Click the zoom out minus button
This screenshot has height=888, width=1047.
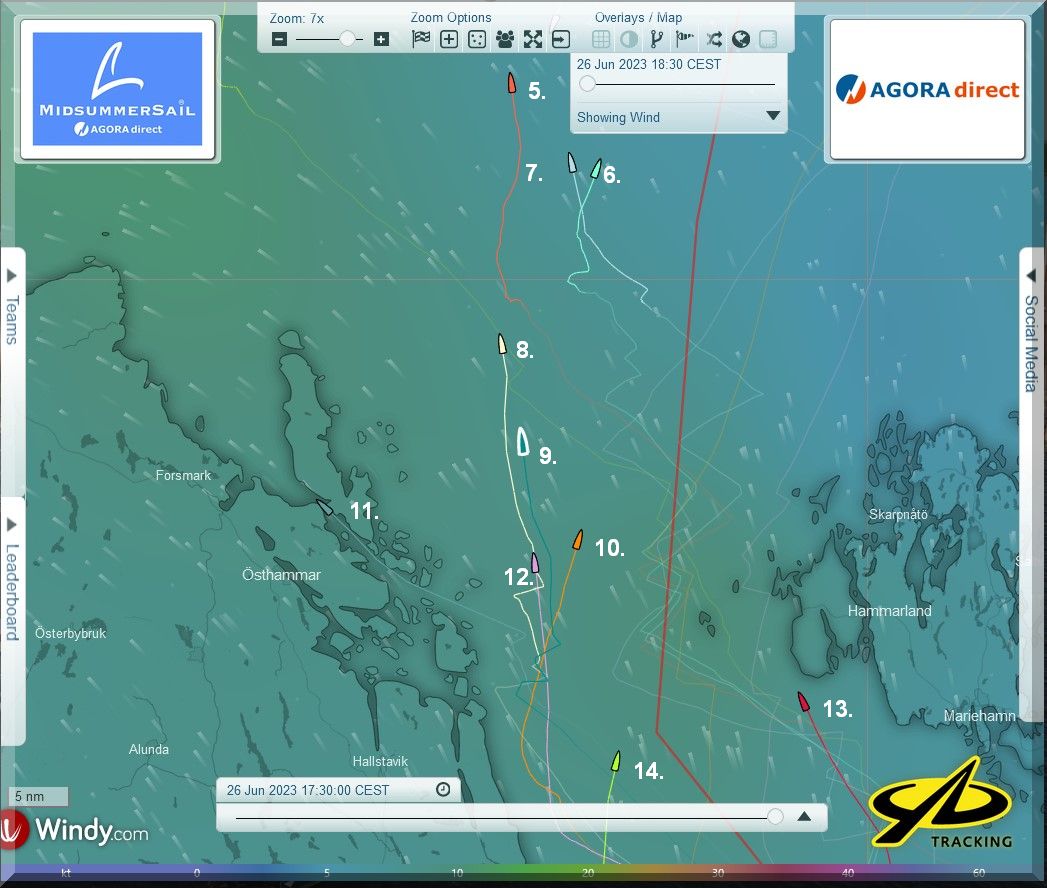coord(280,40)
